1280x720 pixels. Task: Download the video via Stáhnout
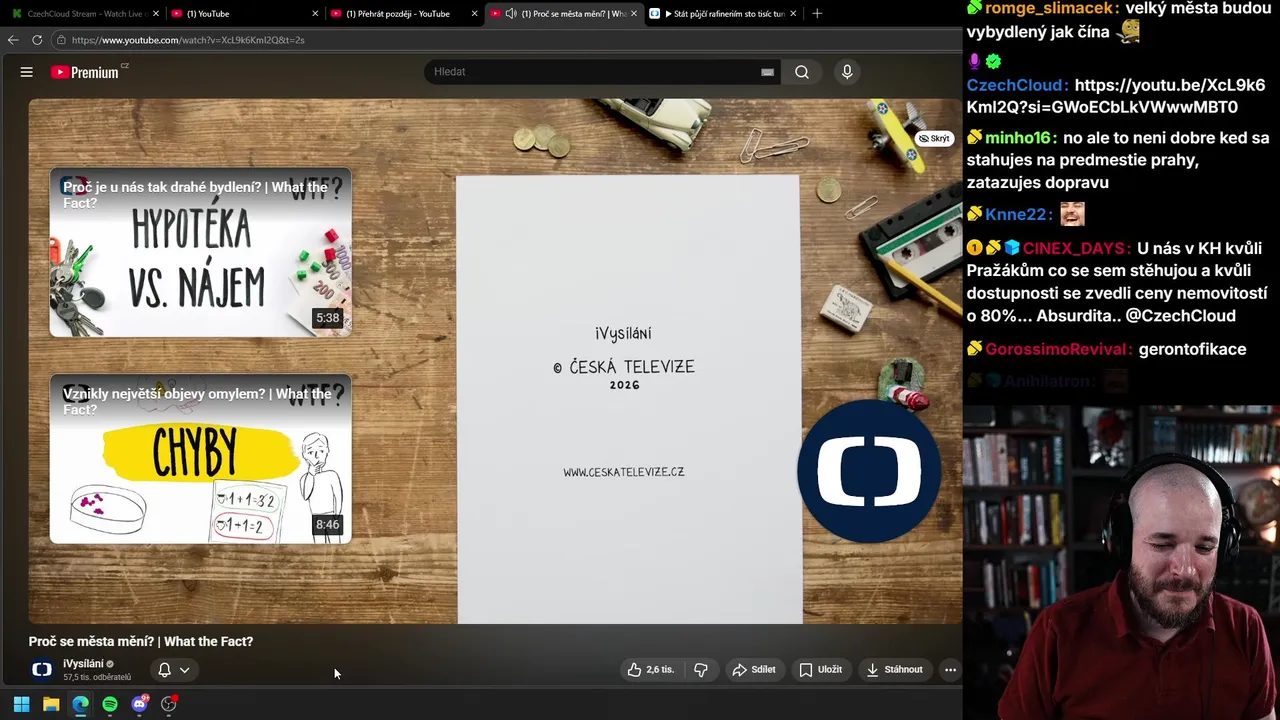(895, 670)
